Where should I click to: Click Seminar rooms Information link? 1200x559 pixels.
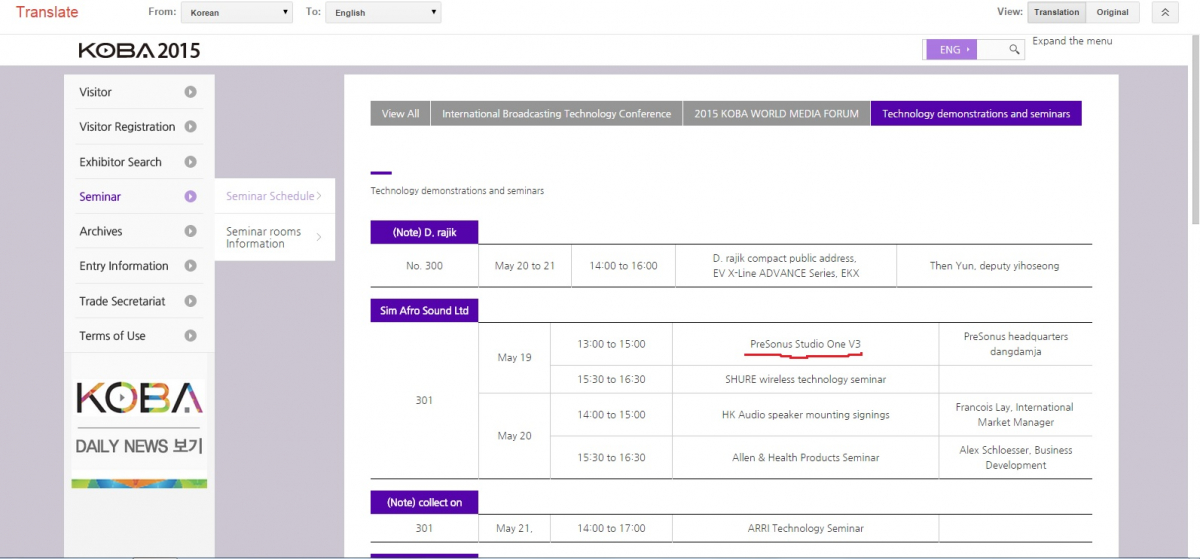point(263,237)
